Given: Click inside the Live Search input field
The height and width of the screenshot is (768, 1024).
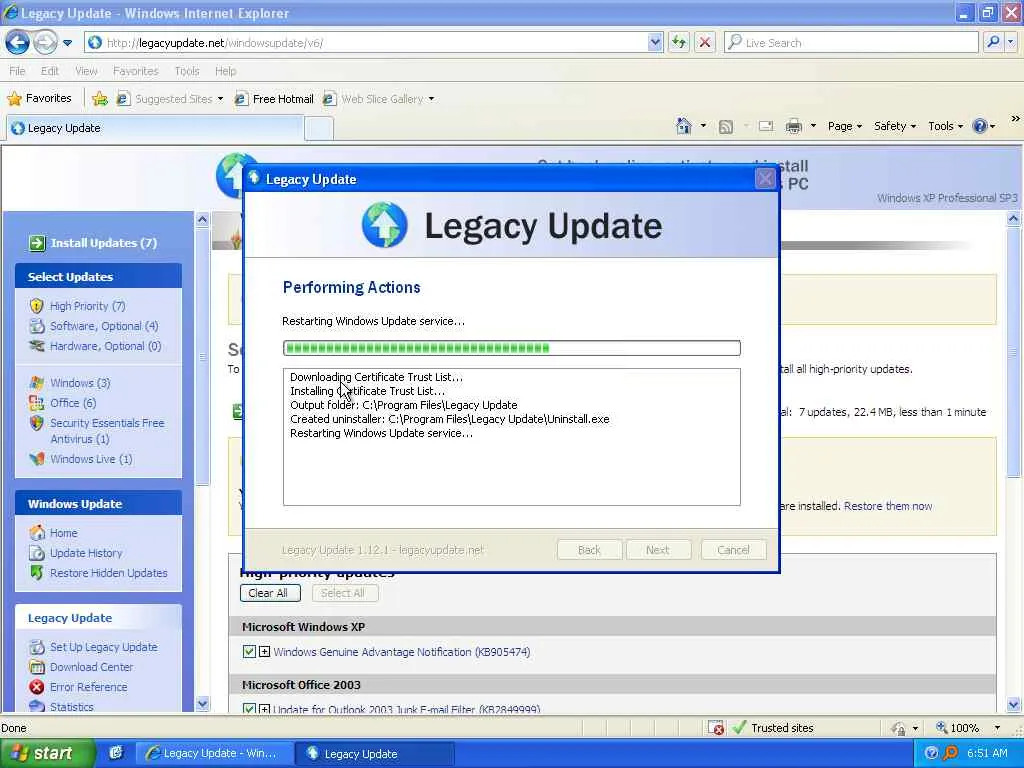Looking at the screenshot, I should coord(852,42).
